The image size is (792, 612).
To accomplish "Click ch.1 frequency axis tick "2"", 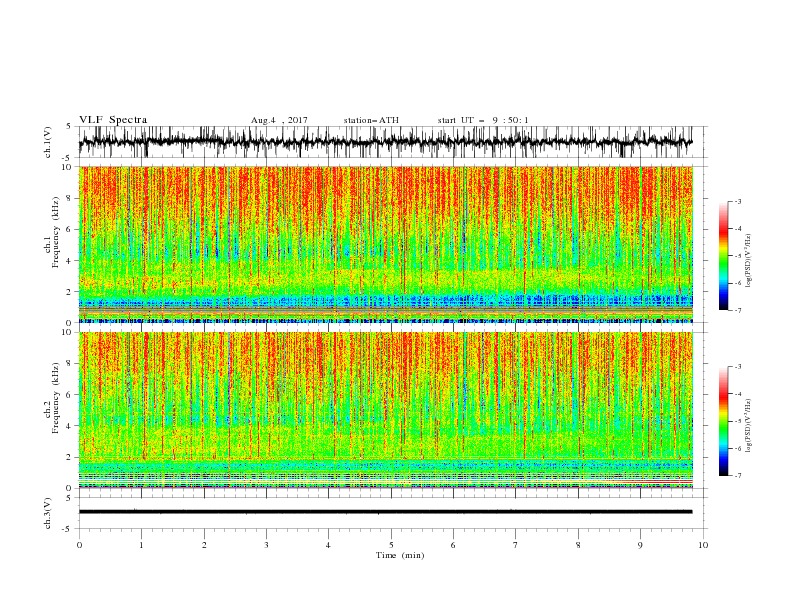I will point(70,292).
